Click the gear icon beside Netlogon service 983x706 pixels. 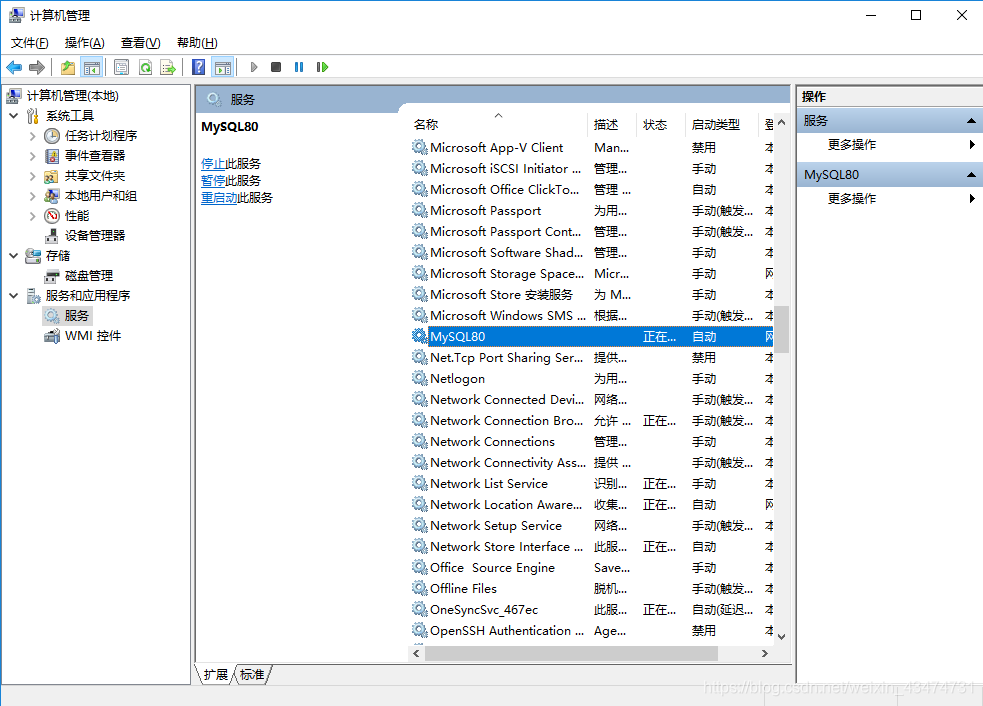point(419,378)
